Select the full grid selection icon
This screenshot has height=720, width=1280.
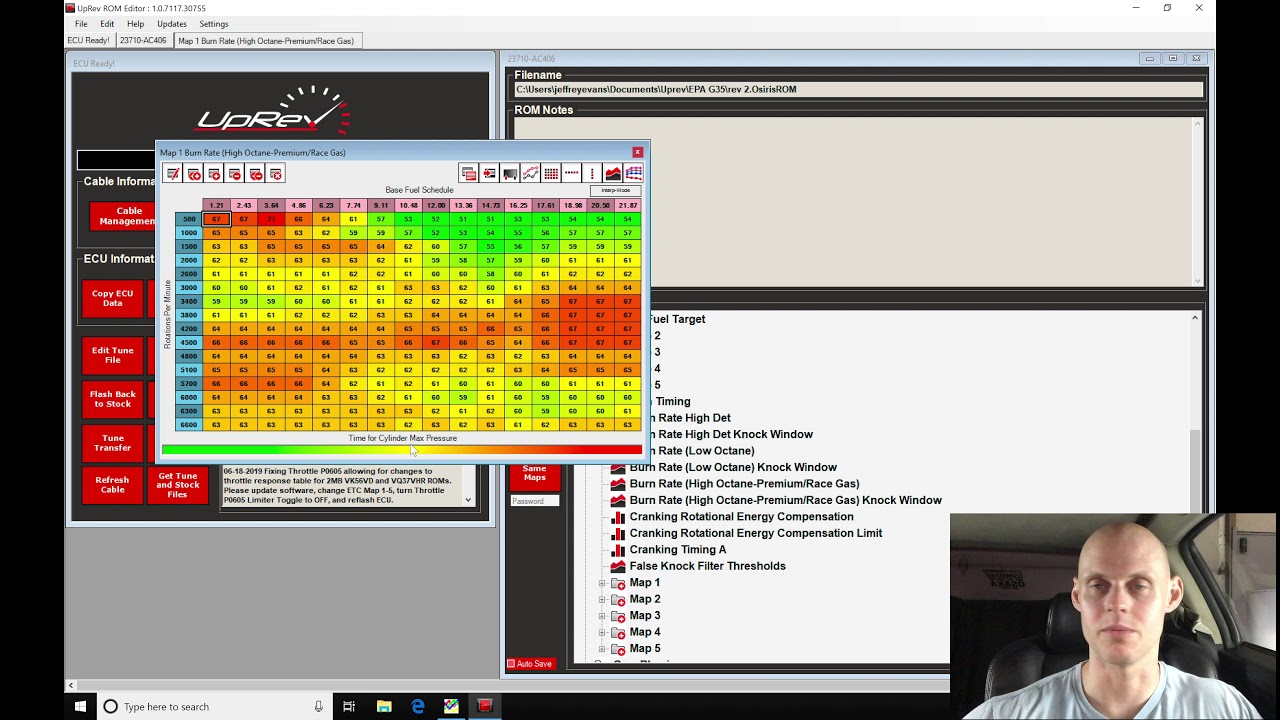tap(551, 174)
